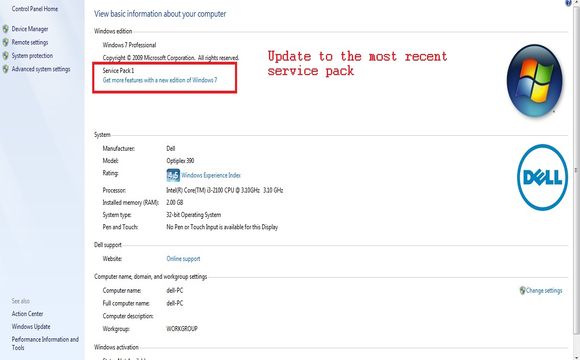Click the Dell logo image

(542, 177)
